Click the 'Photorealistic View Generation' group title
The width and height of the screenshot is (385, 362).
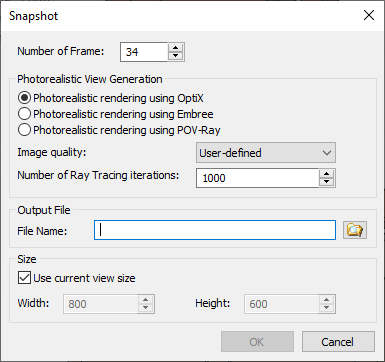point(90,79)
